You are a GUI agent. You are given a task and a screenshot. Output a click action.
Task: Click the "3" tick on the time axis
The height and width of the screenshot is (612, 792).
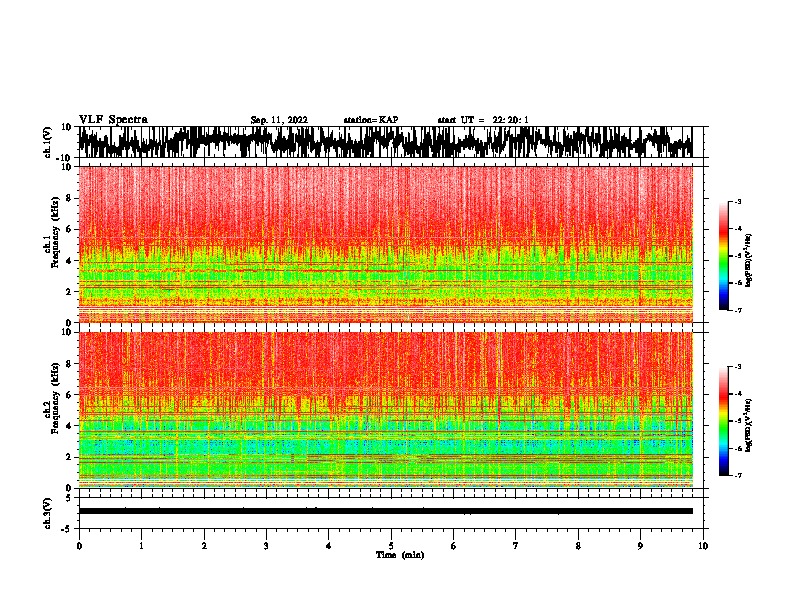pyautogui.click(x=266, y=546)
